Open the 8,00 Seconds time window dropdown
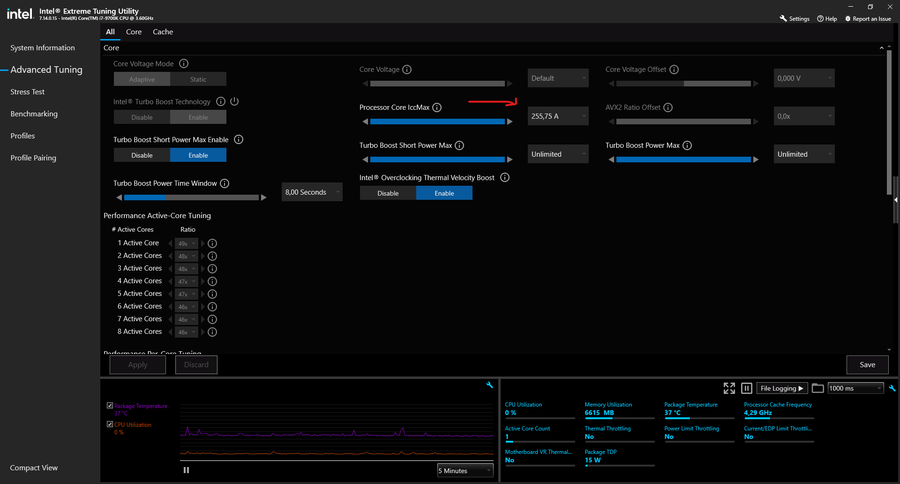The image size is (900, 484). [x=312, y=192]
